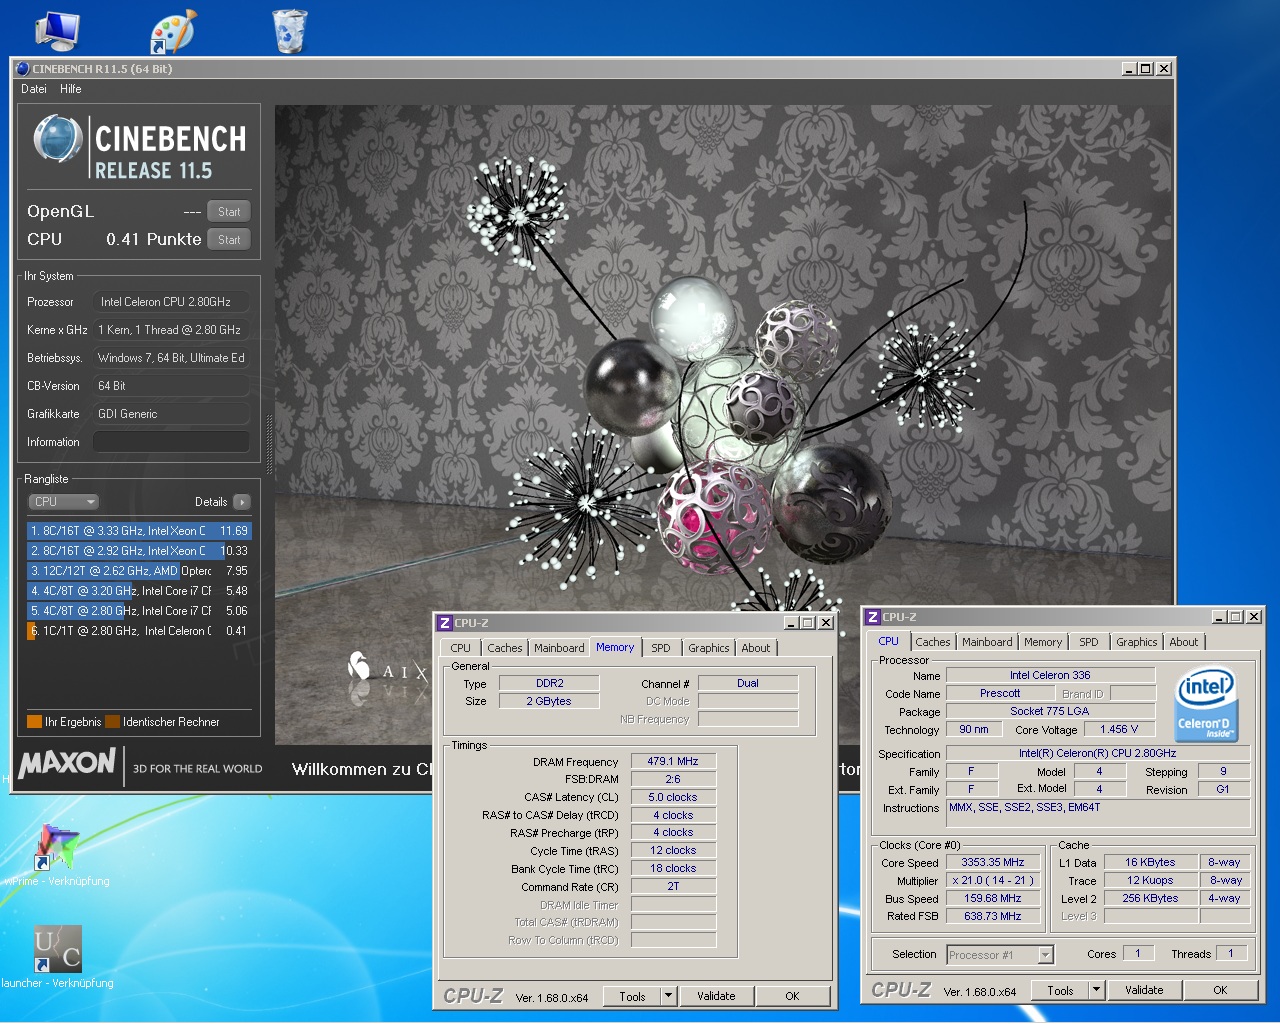Screen dimensions: 1280x1024
Task: Click DRAM Frequency value 479.1 MHz
Action: [673, 761]
